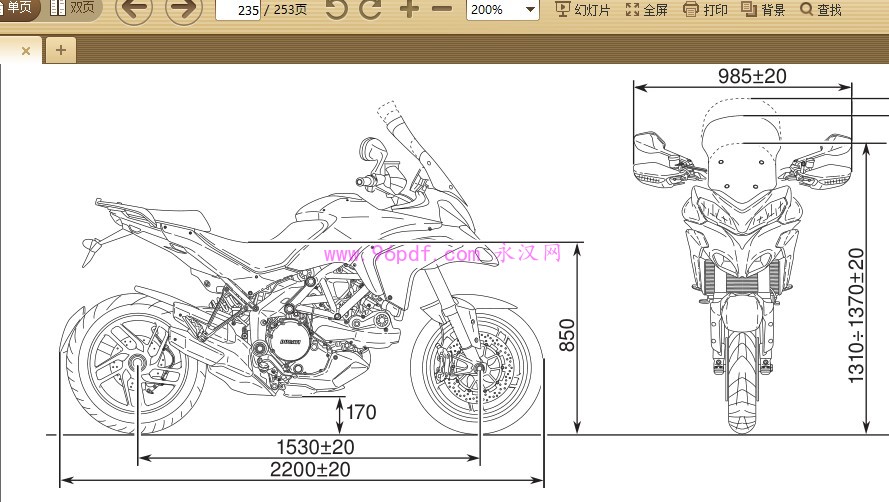Image resolution: width=889 pixels, height=502 pixels.
Task: Click the 170 ground clearance dimension
Action: [361, 412]
